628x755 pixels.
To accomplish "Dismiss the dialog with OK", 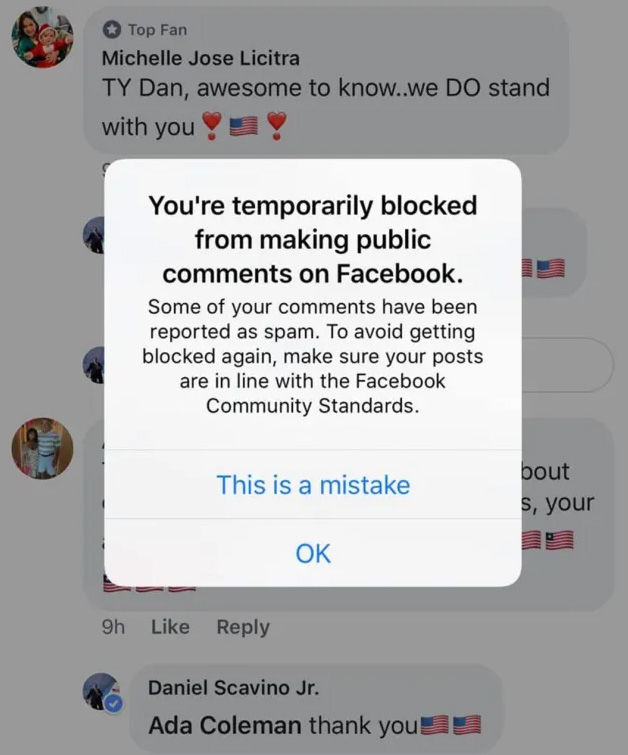I will [313, 553].
